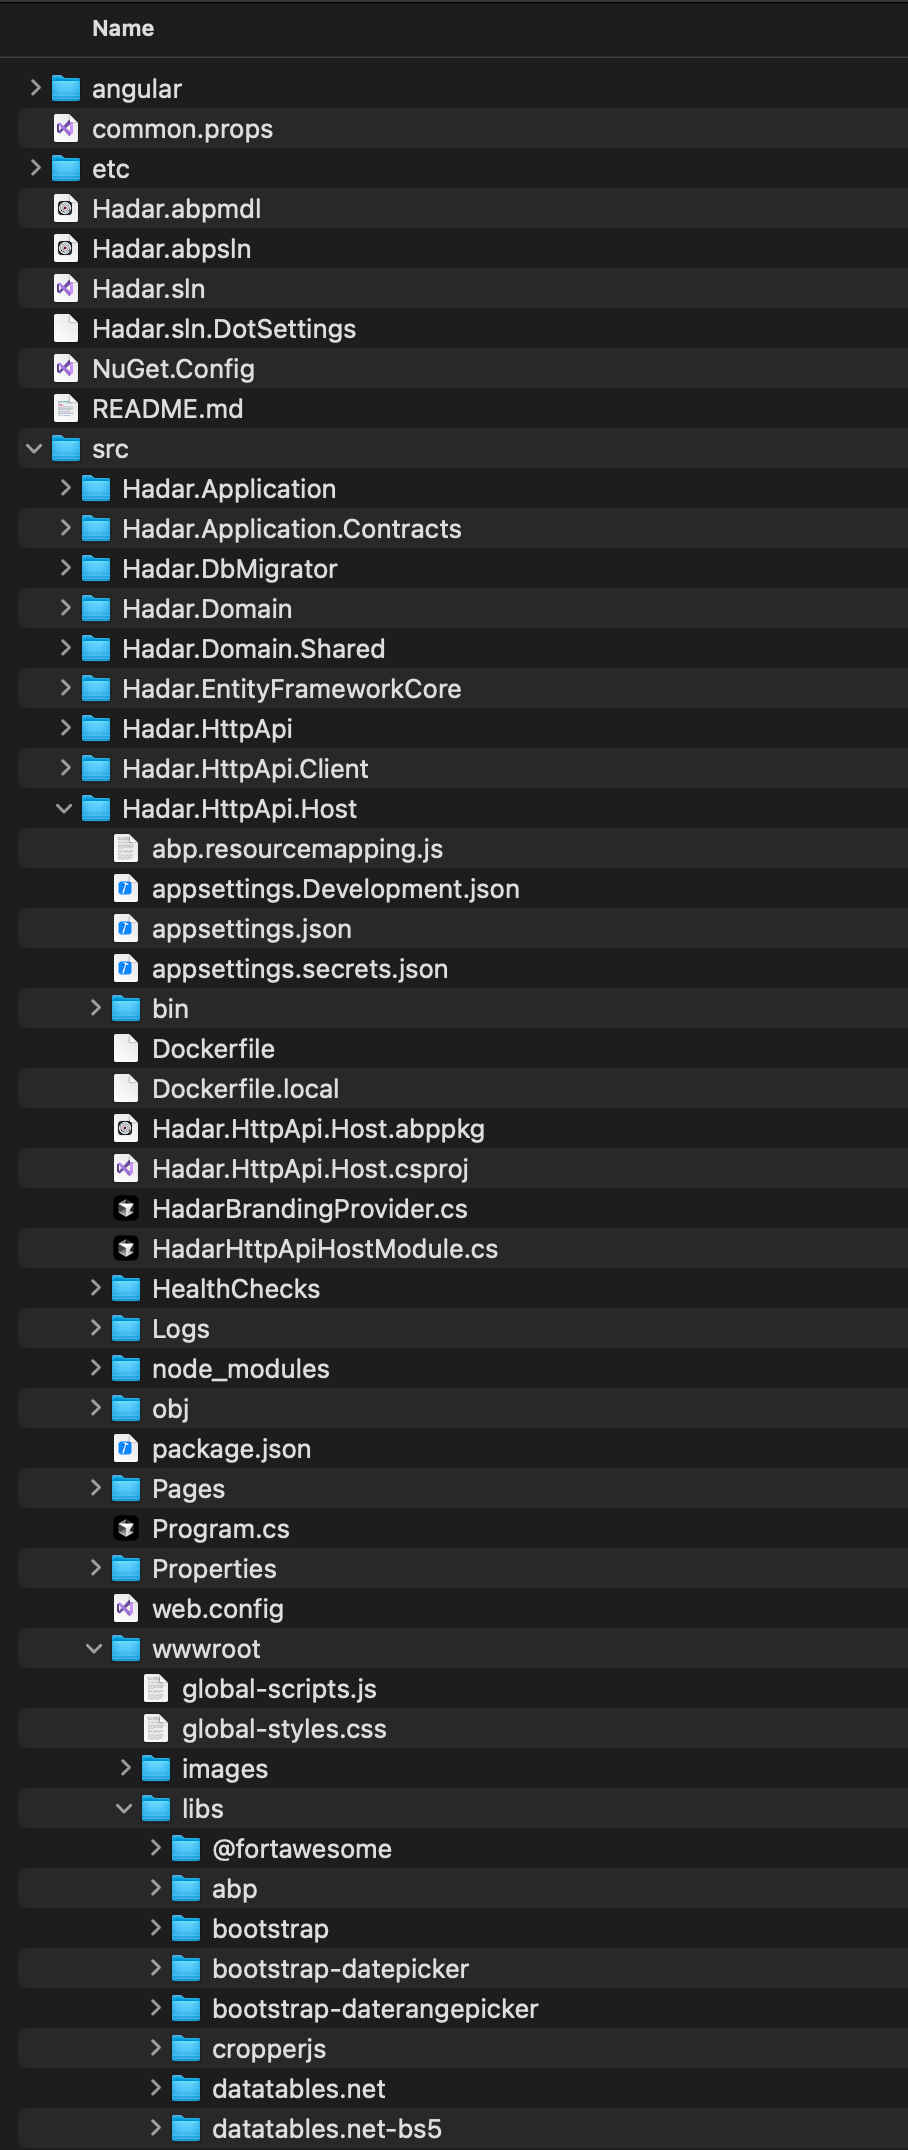Collapse the libs folder chevron
This screenshot has width=908, height=2150.
125,1808
